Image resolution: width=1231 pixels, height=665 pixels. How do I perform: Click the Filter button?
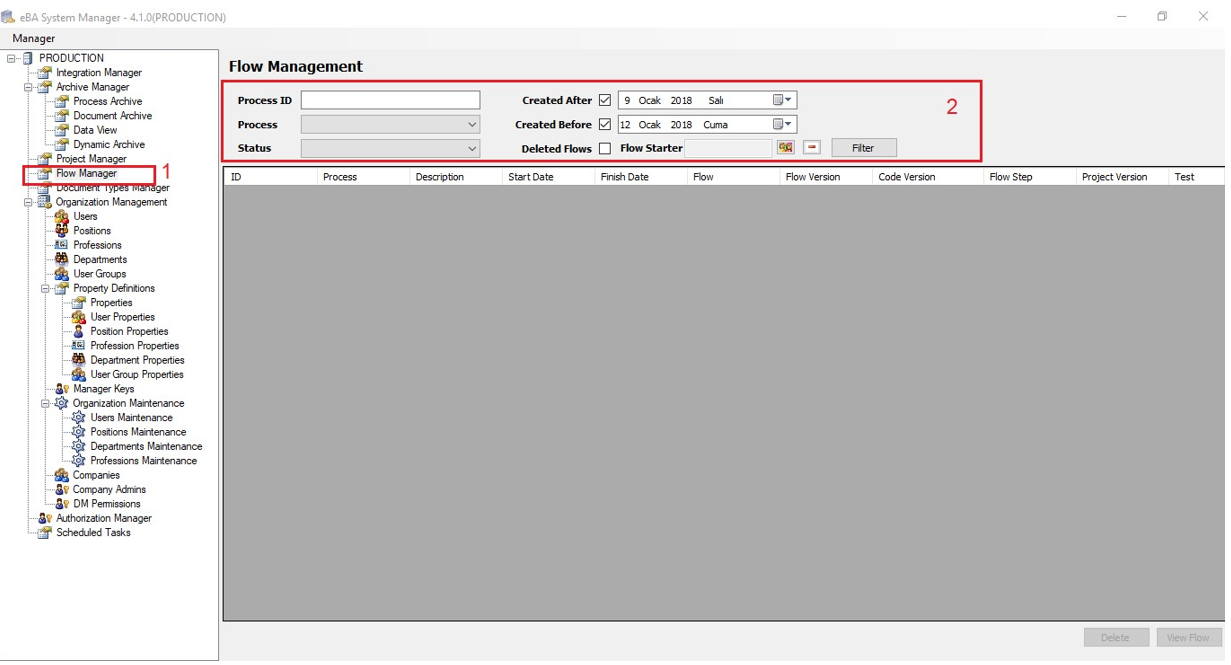[864, 148]
